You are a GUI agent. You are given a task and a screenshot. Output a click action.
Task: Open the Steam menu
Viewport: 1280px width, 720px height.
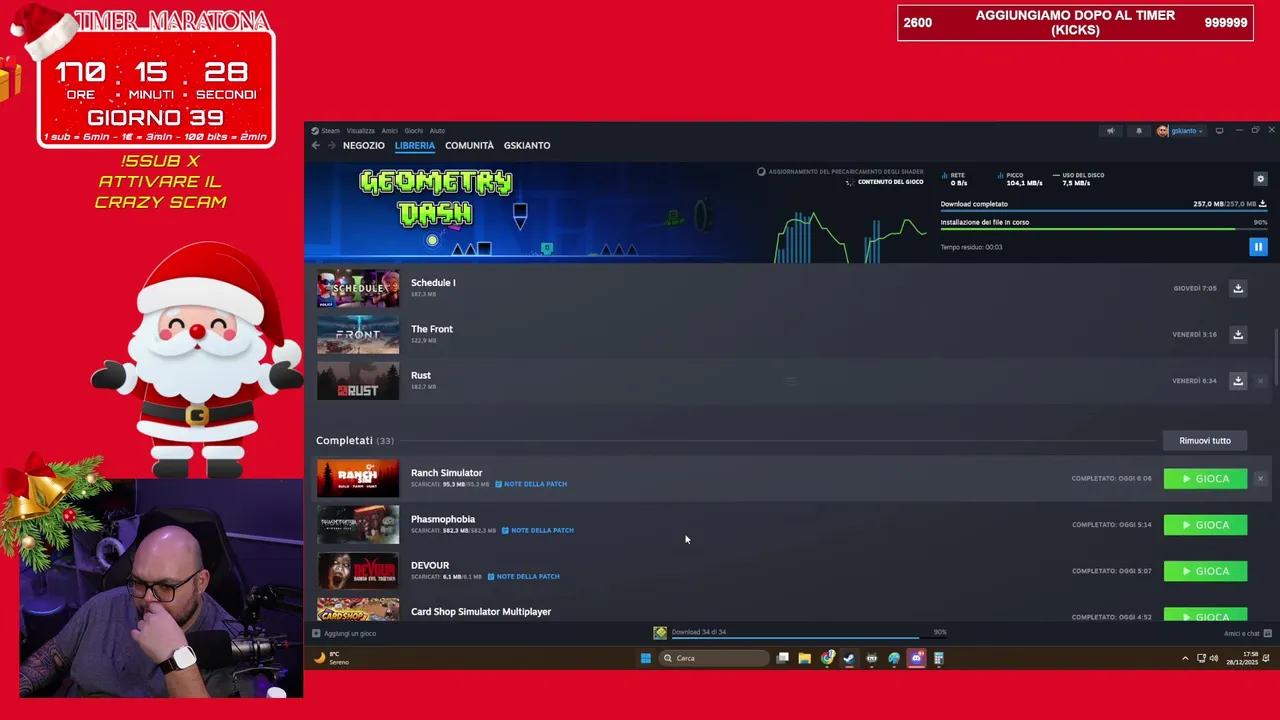[x=326, y=131]
